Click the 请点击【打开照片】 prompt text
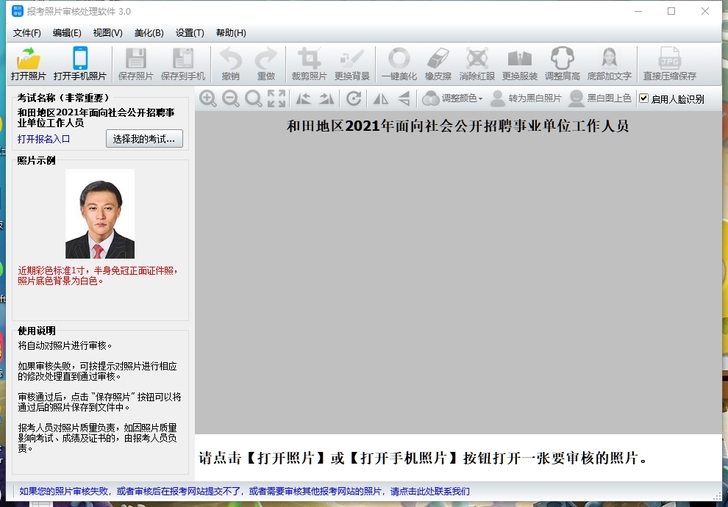 [423, 458]
